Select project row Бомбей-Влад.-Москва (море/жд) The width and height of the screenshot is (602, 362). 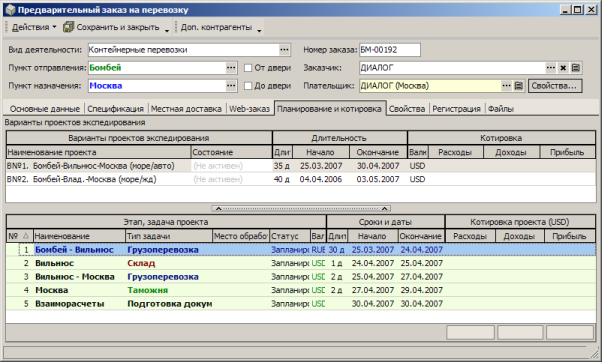click(x=301, y=179)
